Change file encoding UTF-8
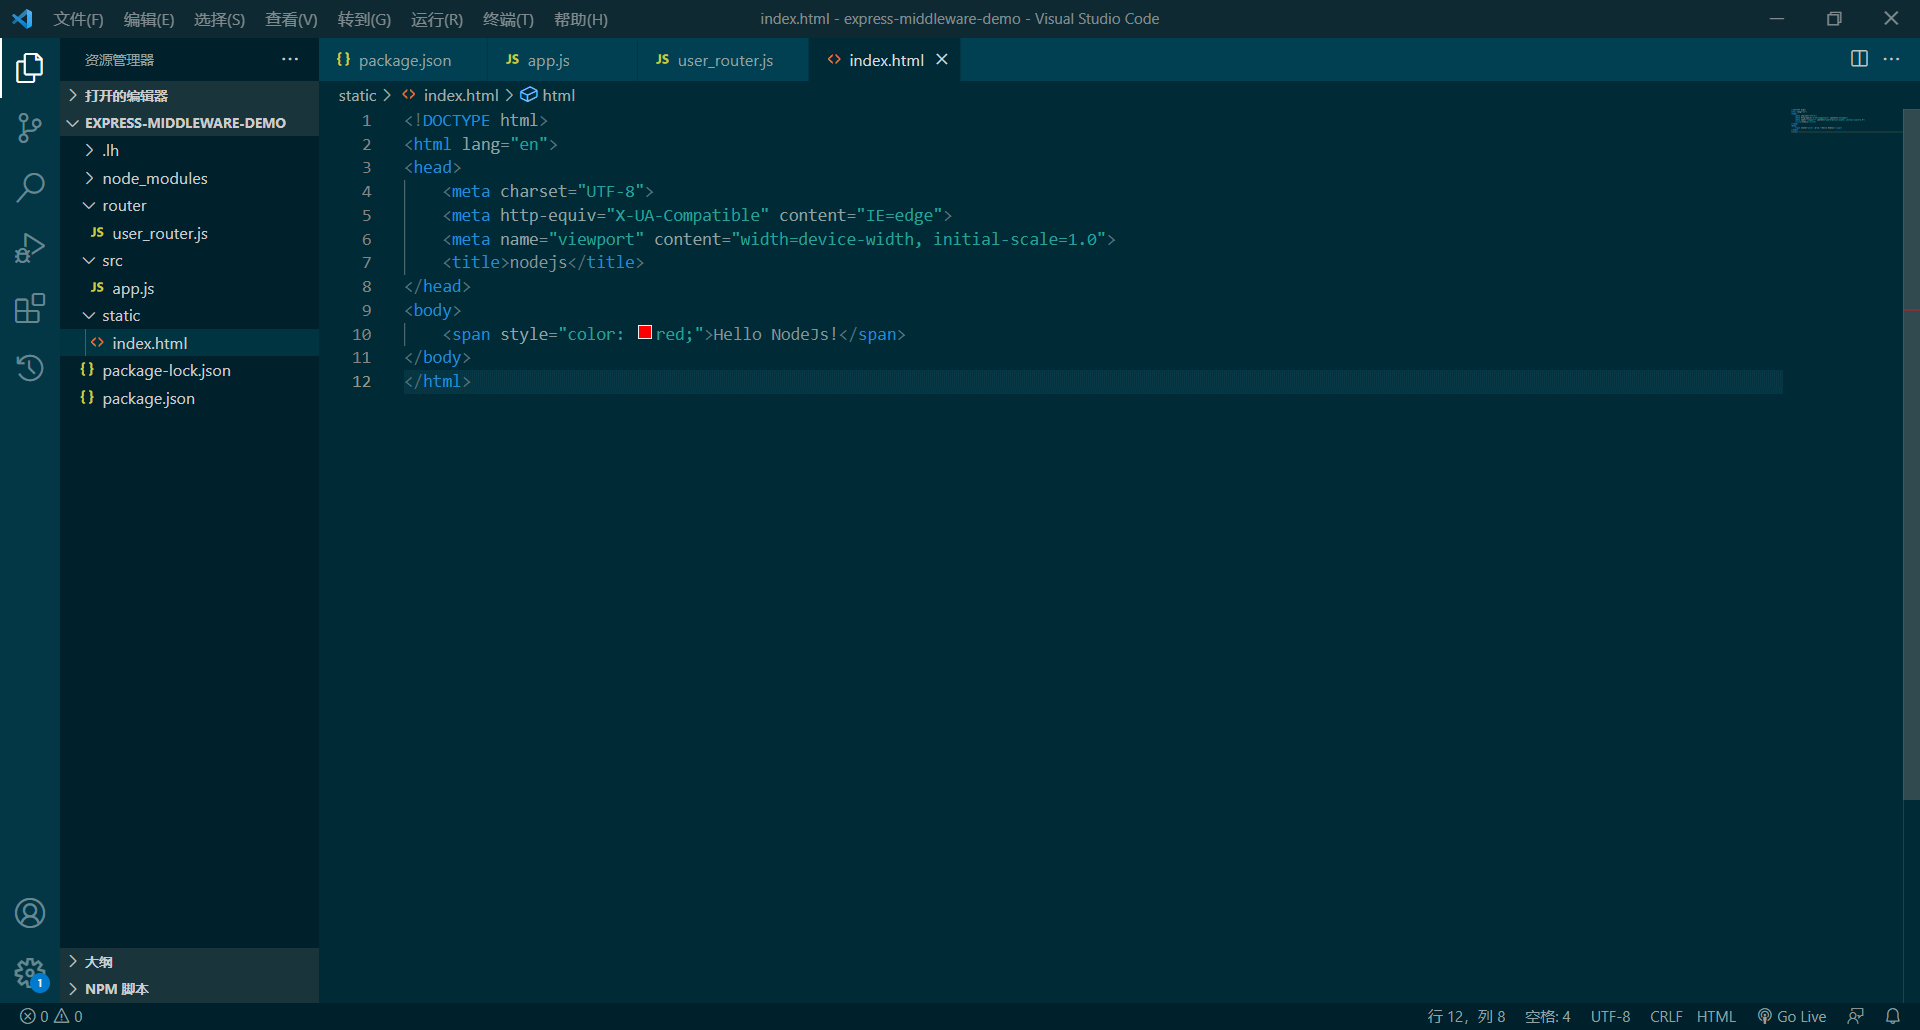Image resolution: width=1920 pixels, height=1030 pixels. pyautogui.click(x=1610, y=1016)
